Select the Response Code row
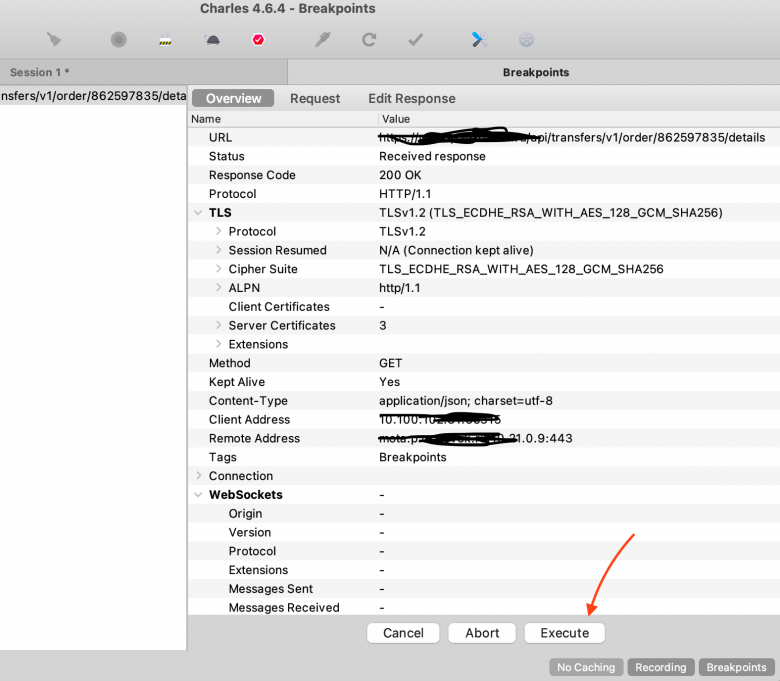780x681 pixels. [484, 175]
